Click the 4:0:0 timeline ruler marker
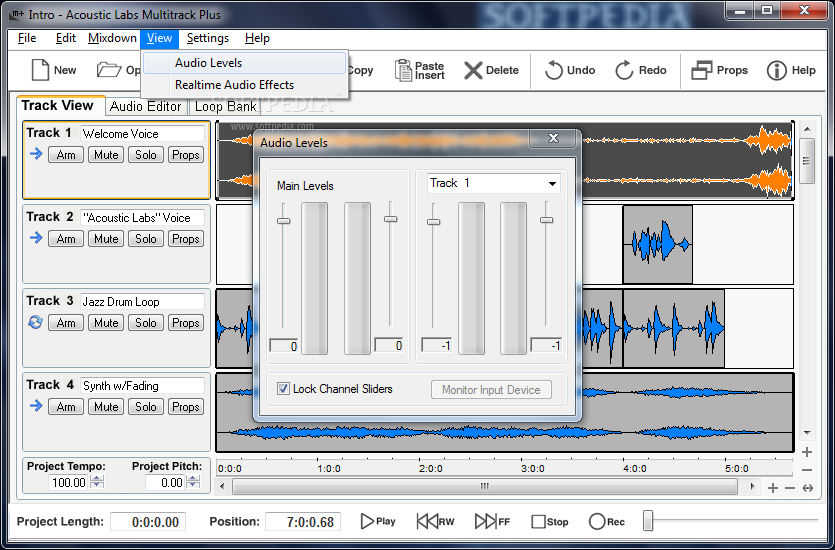The width and height of the screenshot is (835, 550). (635, 469)
